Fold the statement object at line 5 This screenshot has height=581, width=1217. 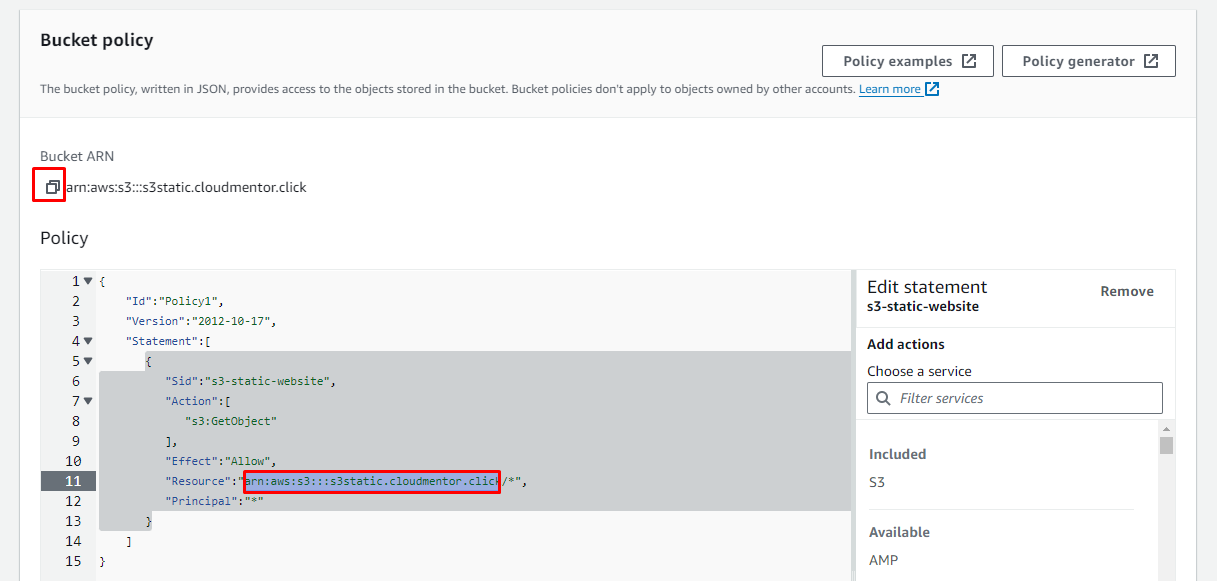88,361
